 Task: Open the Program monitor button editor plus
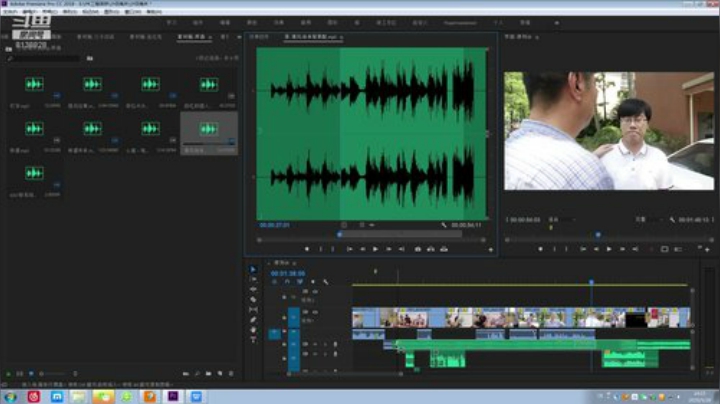click(x=708, y=249)
